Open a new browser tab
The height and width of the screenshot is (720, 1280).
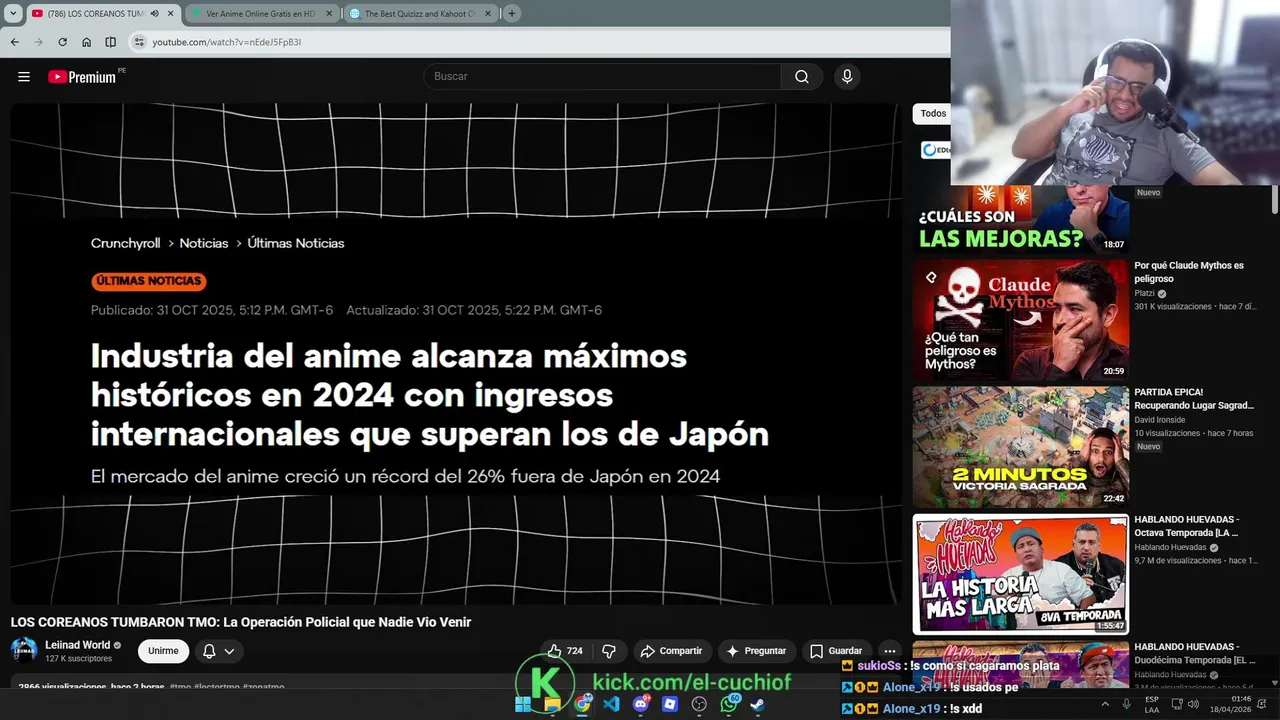(512, 14)
